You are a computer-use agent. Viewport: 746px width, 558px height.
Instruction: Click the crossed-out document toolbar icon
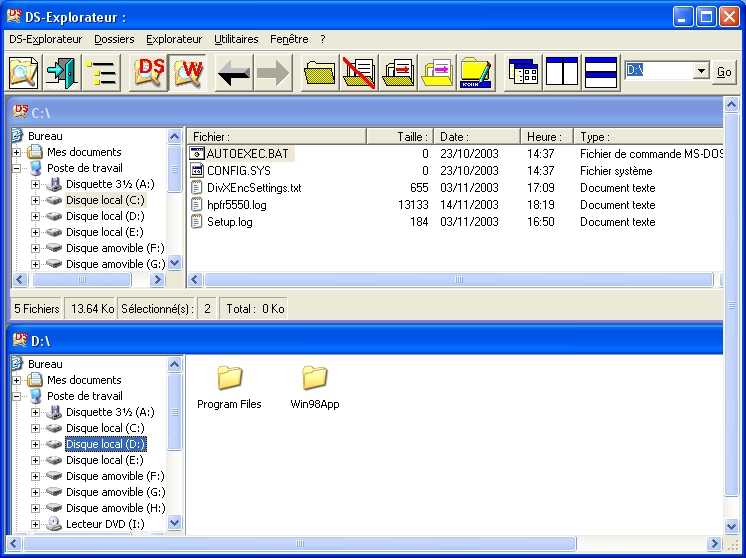coord(359,73)
